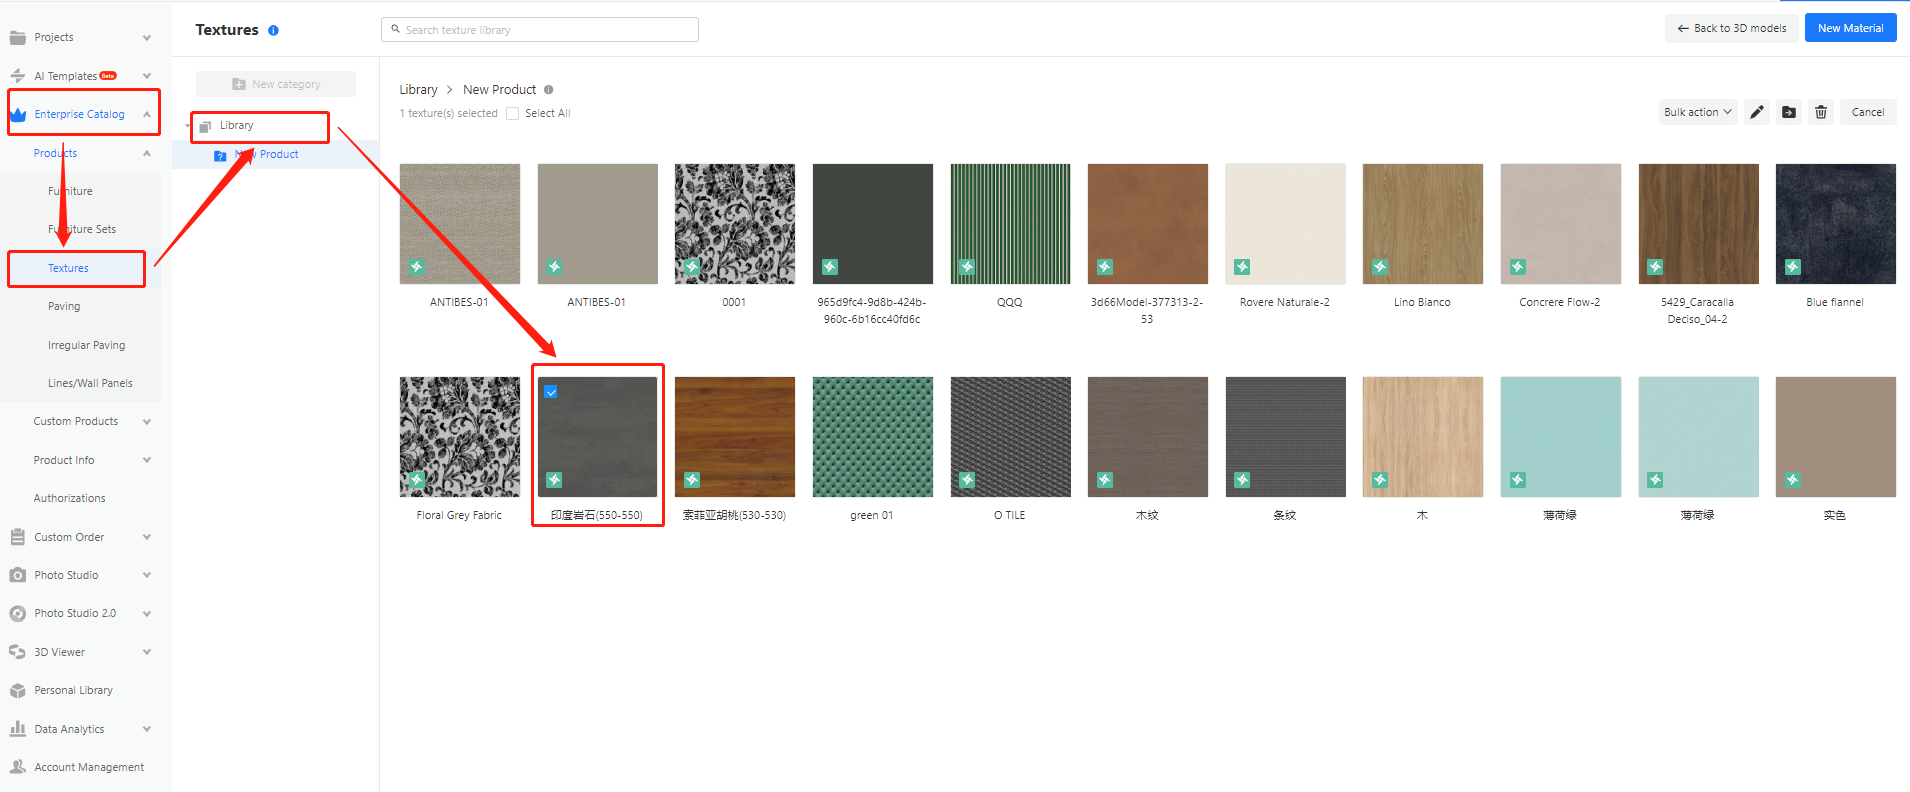Delete selected texture with trash icon
Screen dimensions: 1910x792
click(x=1821, y=112)
